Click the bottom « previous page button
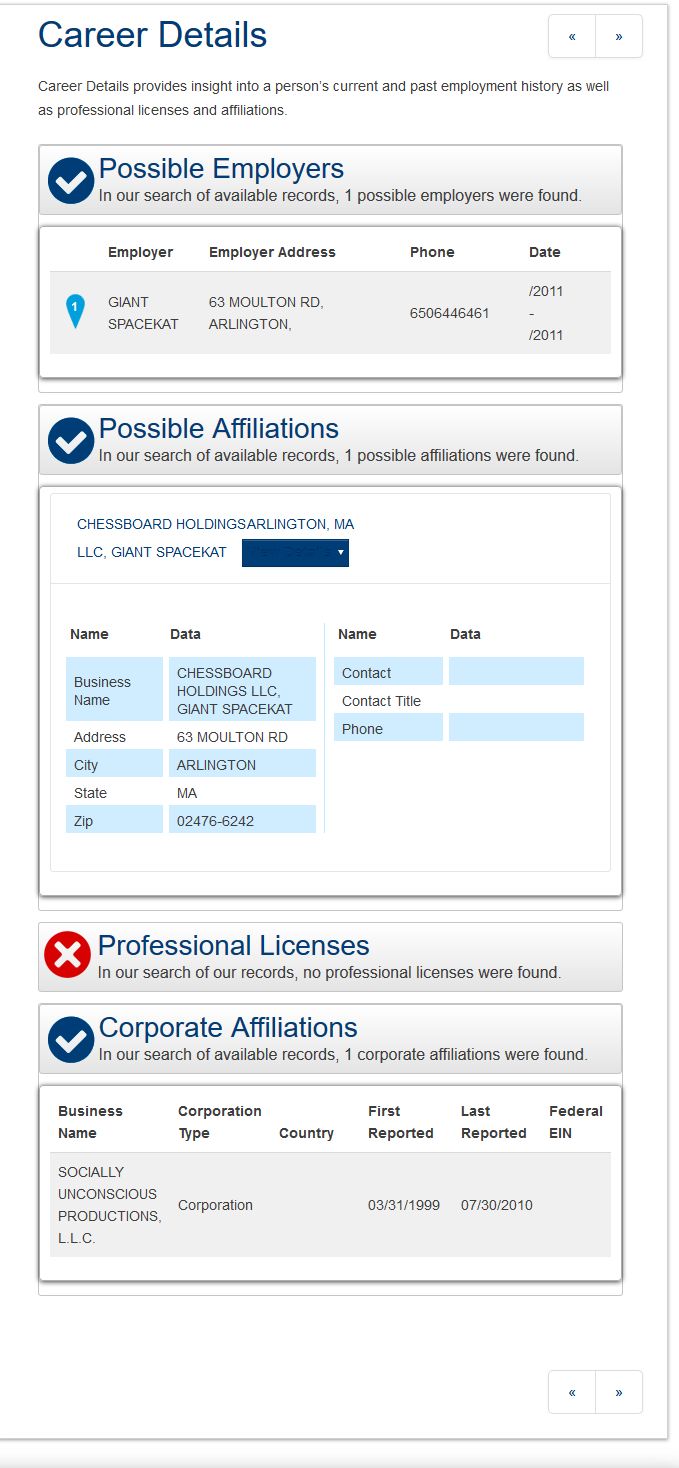The image size is (679, 1468). 572,1392
